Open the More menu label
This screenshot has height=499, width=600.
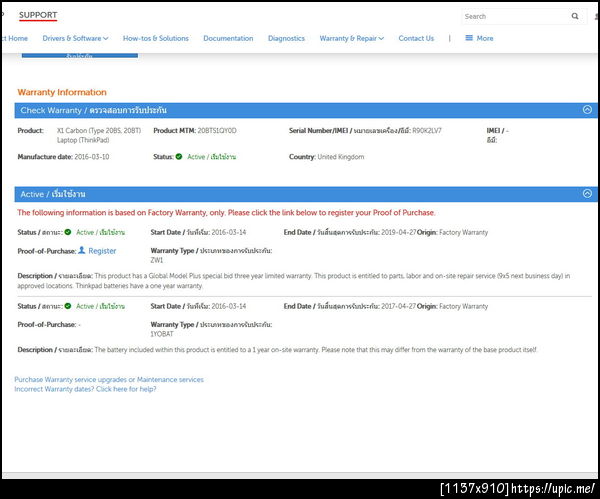pyautogui.click(x=485, y=38)
